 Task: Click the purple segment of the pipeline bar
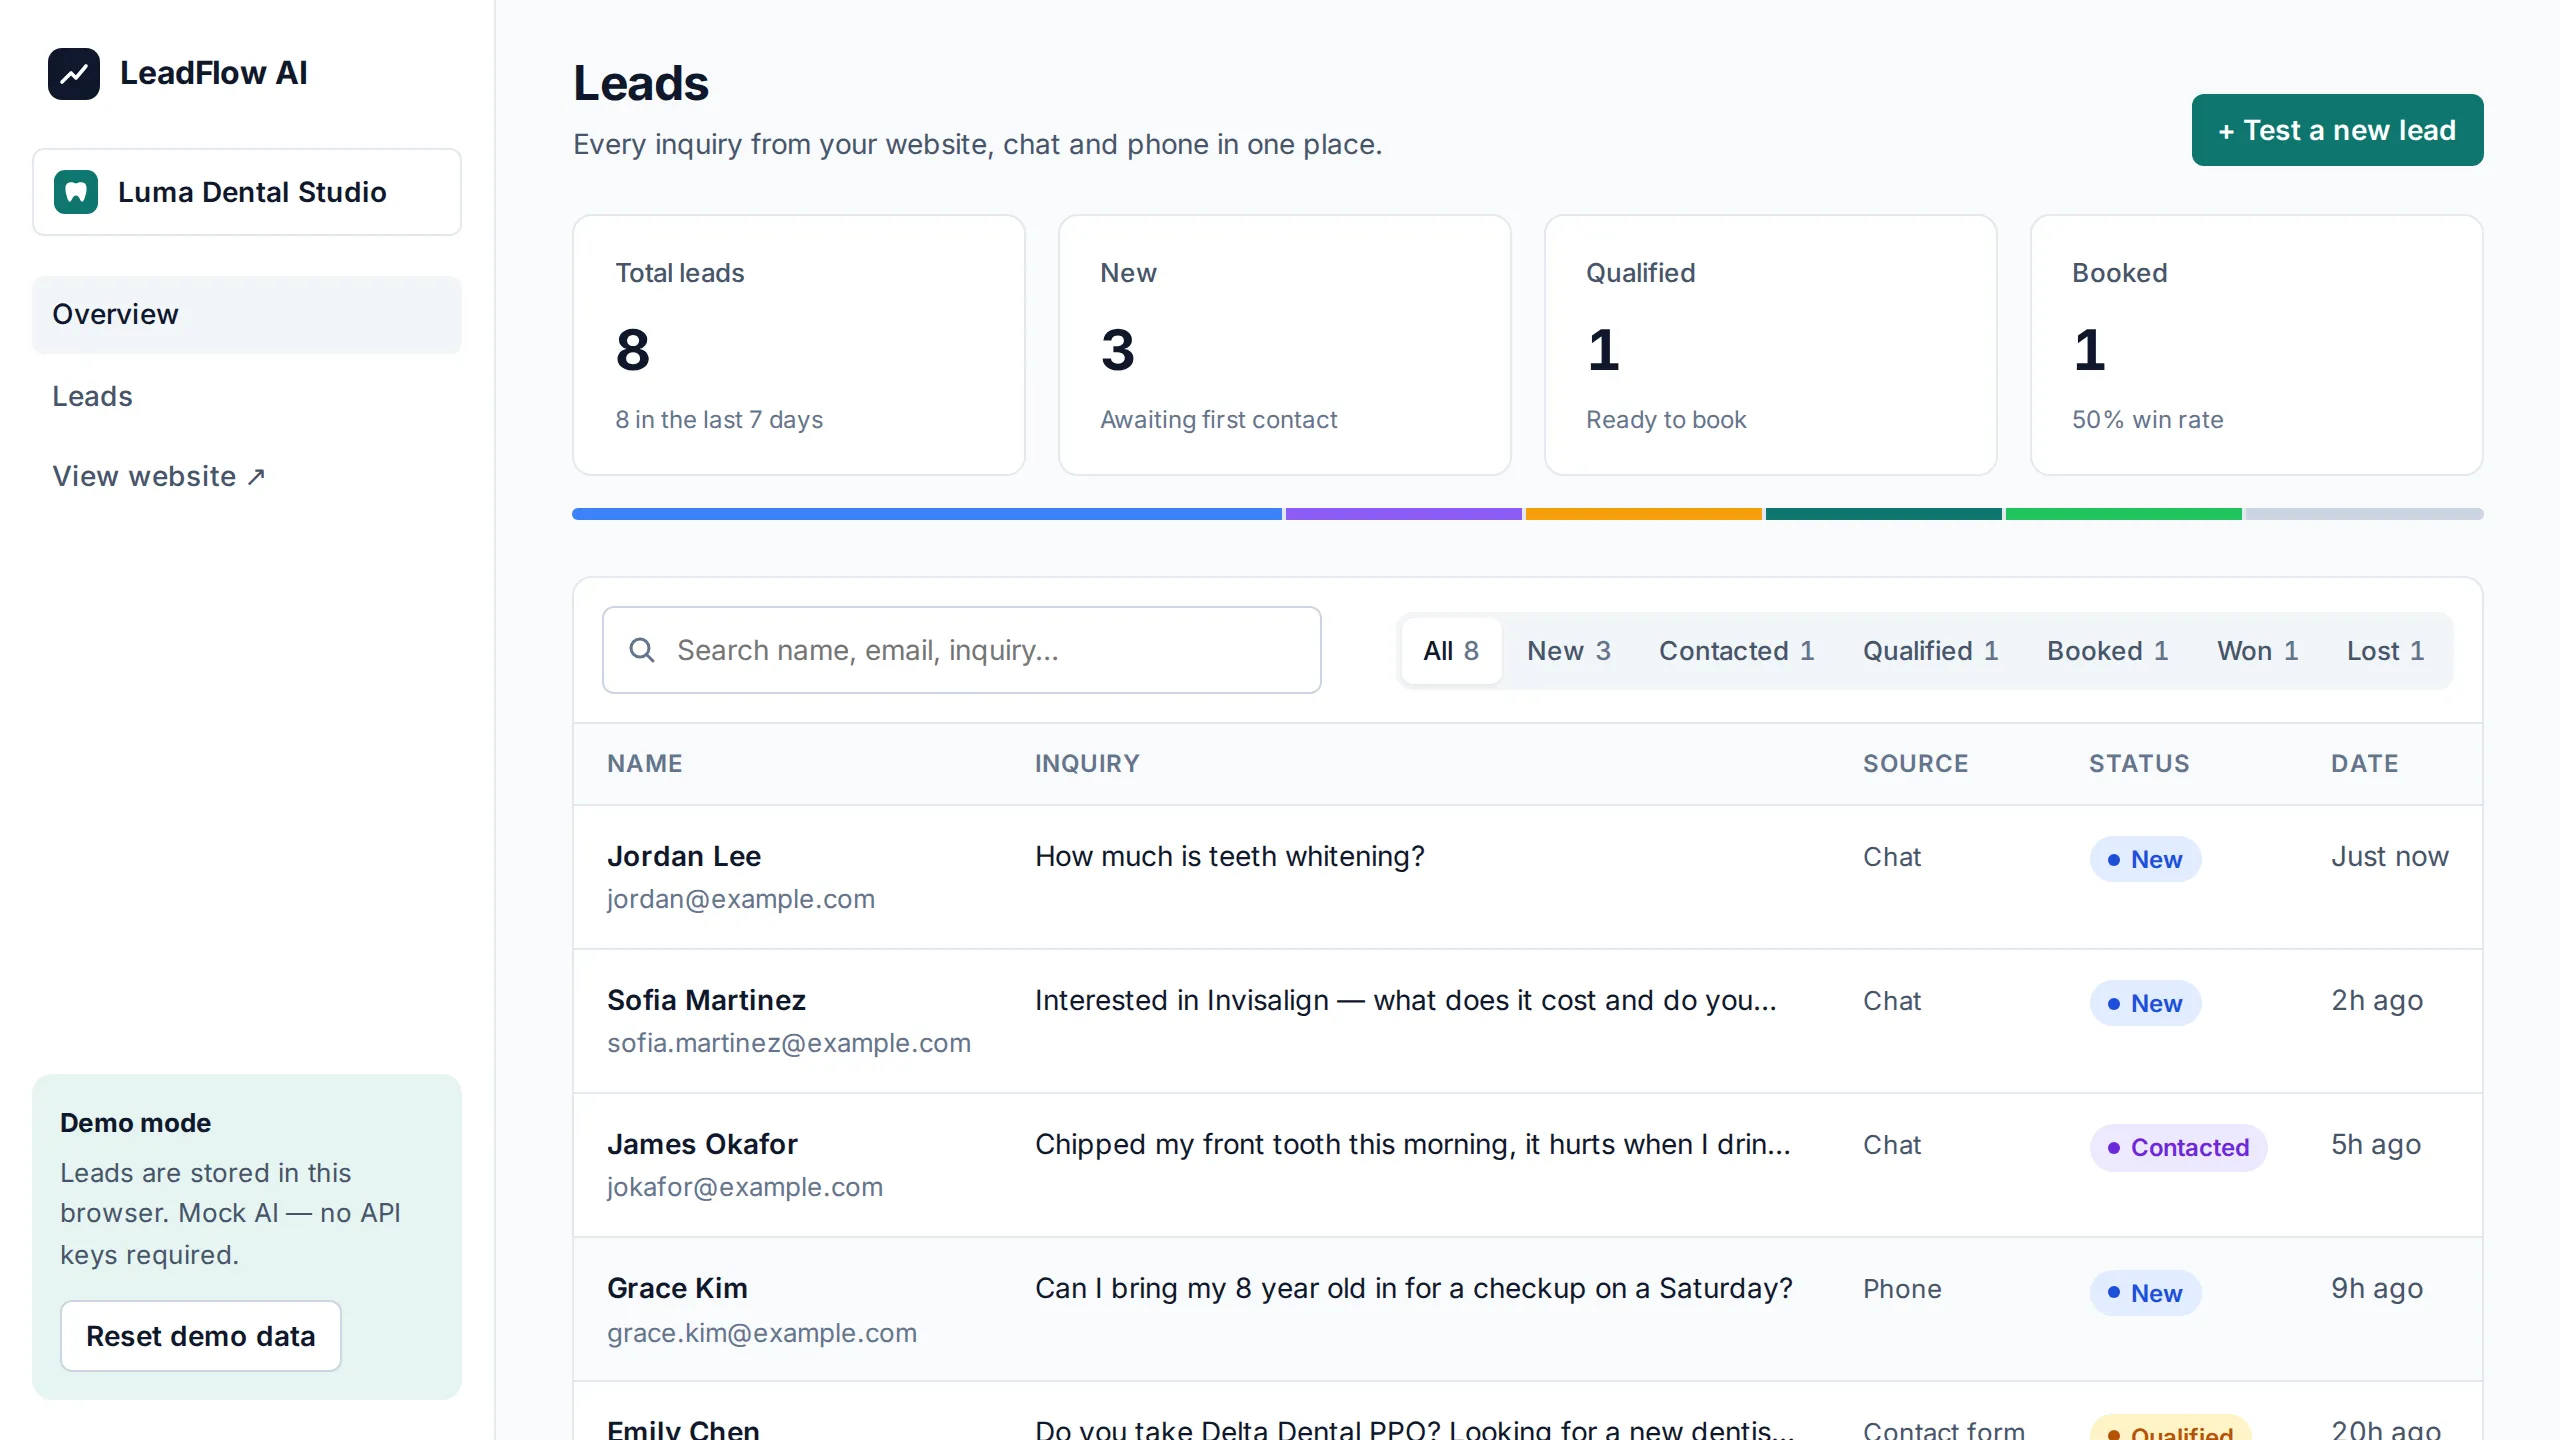pyautogui.click(x=1404, y=514)
